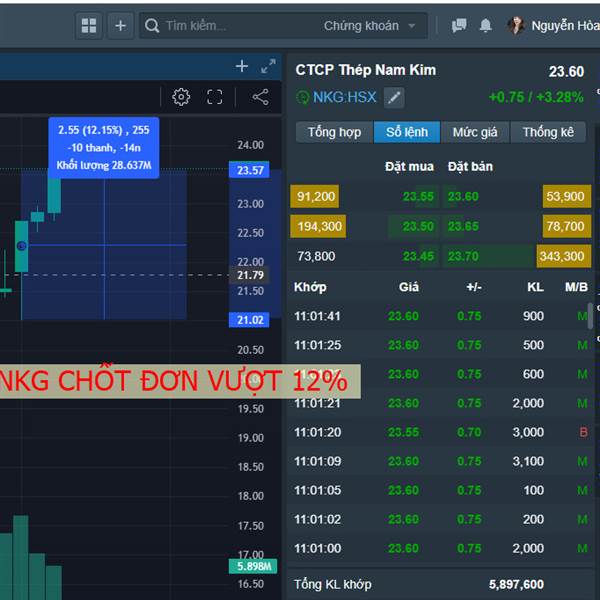Screen dimensions: 600x600
Task: Open the Chứng khoán dropdown
Action: (x=369, y=26)
